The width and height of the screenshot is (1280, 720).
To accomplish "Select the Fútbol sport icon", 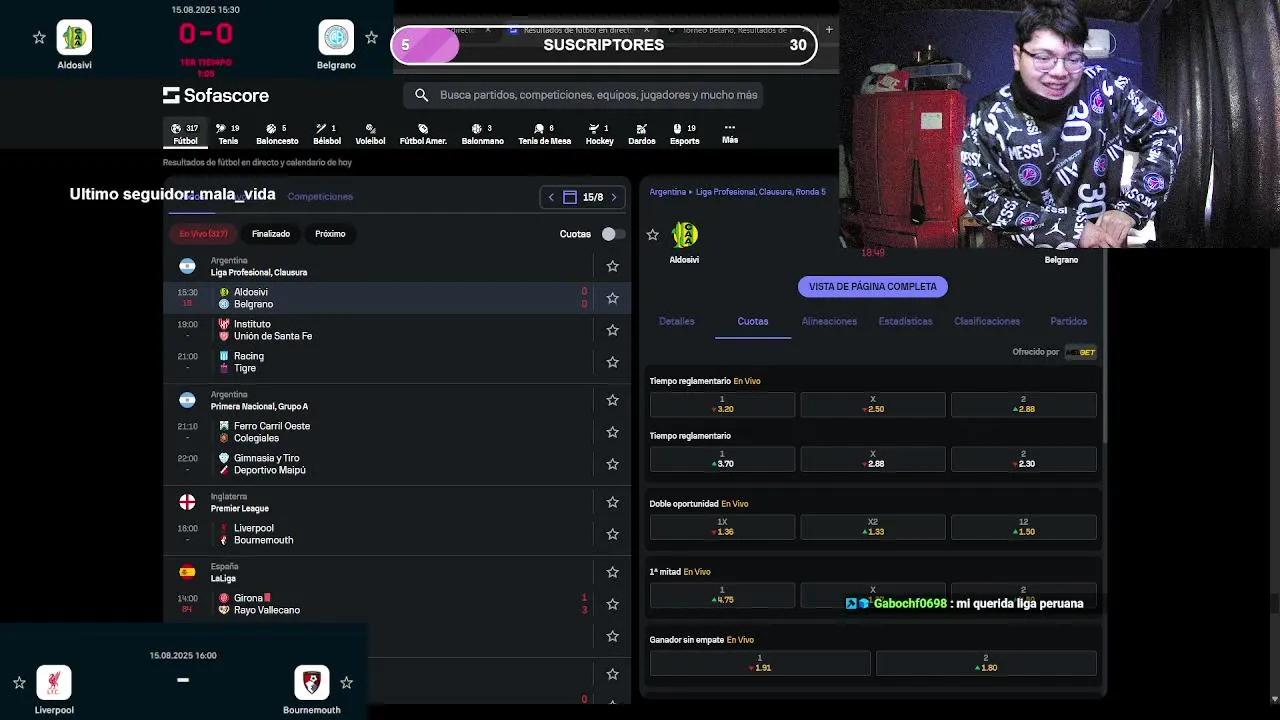I will (185, 134).
